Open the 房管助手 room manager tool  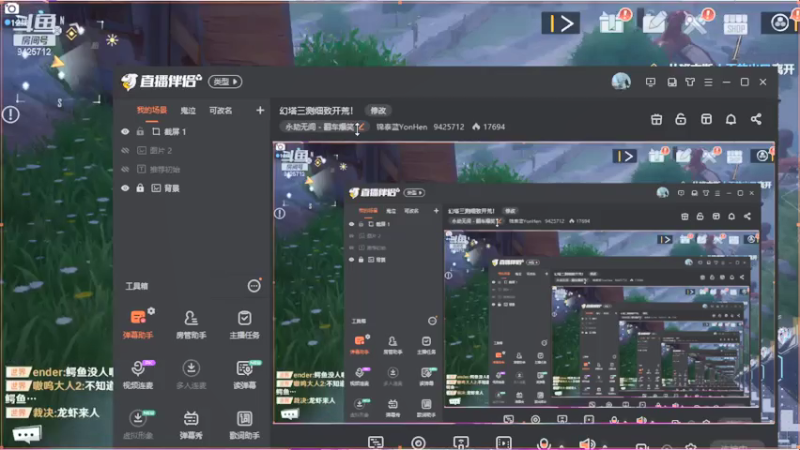point(191,324)
